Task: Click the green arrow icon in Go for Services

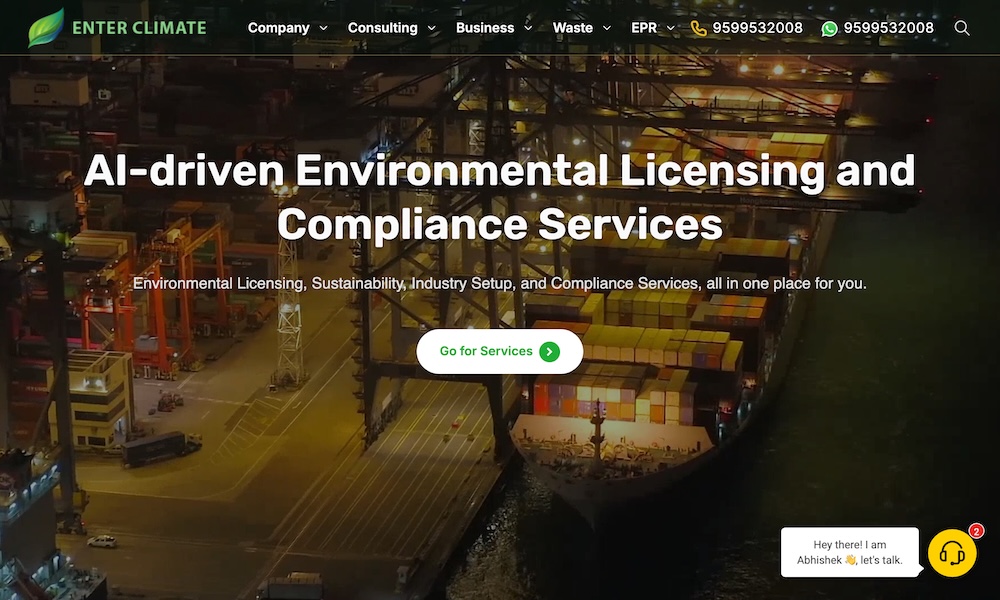Action: pyautogui.click(x=549, y=351)
